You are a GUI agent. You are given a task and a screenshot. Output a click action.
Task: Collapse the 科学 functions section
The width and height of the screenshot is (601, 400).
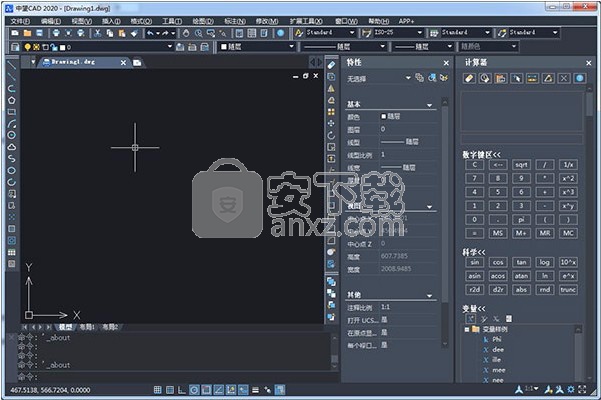tap(474, 252)
